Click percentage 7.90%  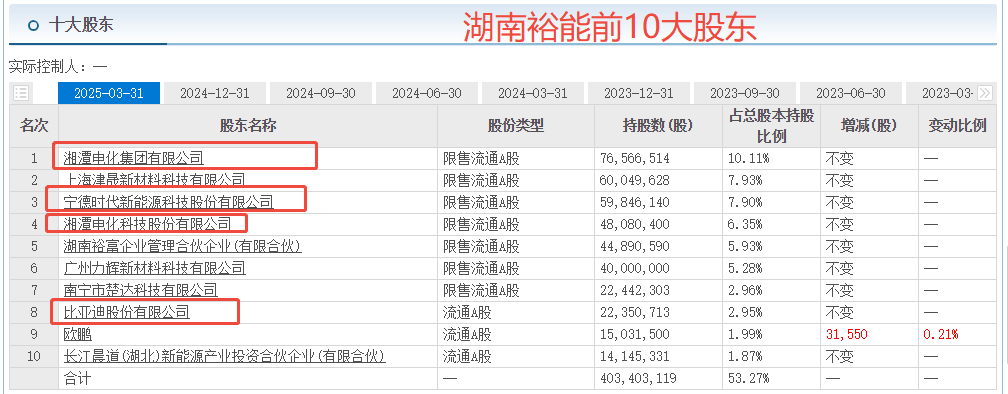coord(745,202)
